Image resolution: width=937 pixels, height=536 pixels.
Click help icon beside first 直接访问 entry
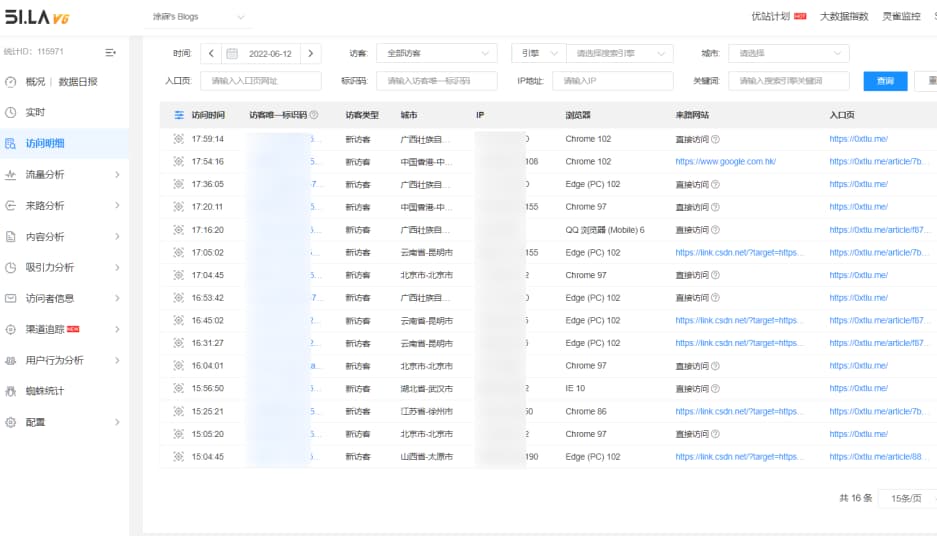pos(715,139)
